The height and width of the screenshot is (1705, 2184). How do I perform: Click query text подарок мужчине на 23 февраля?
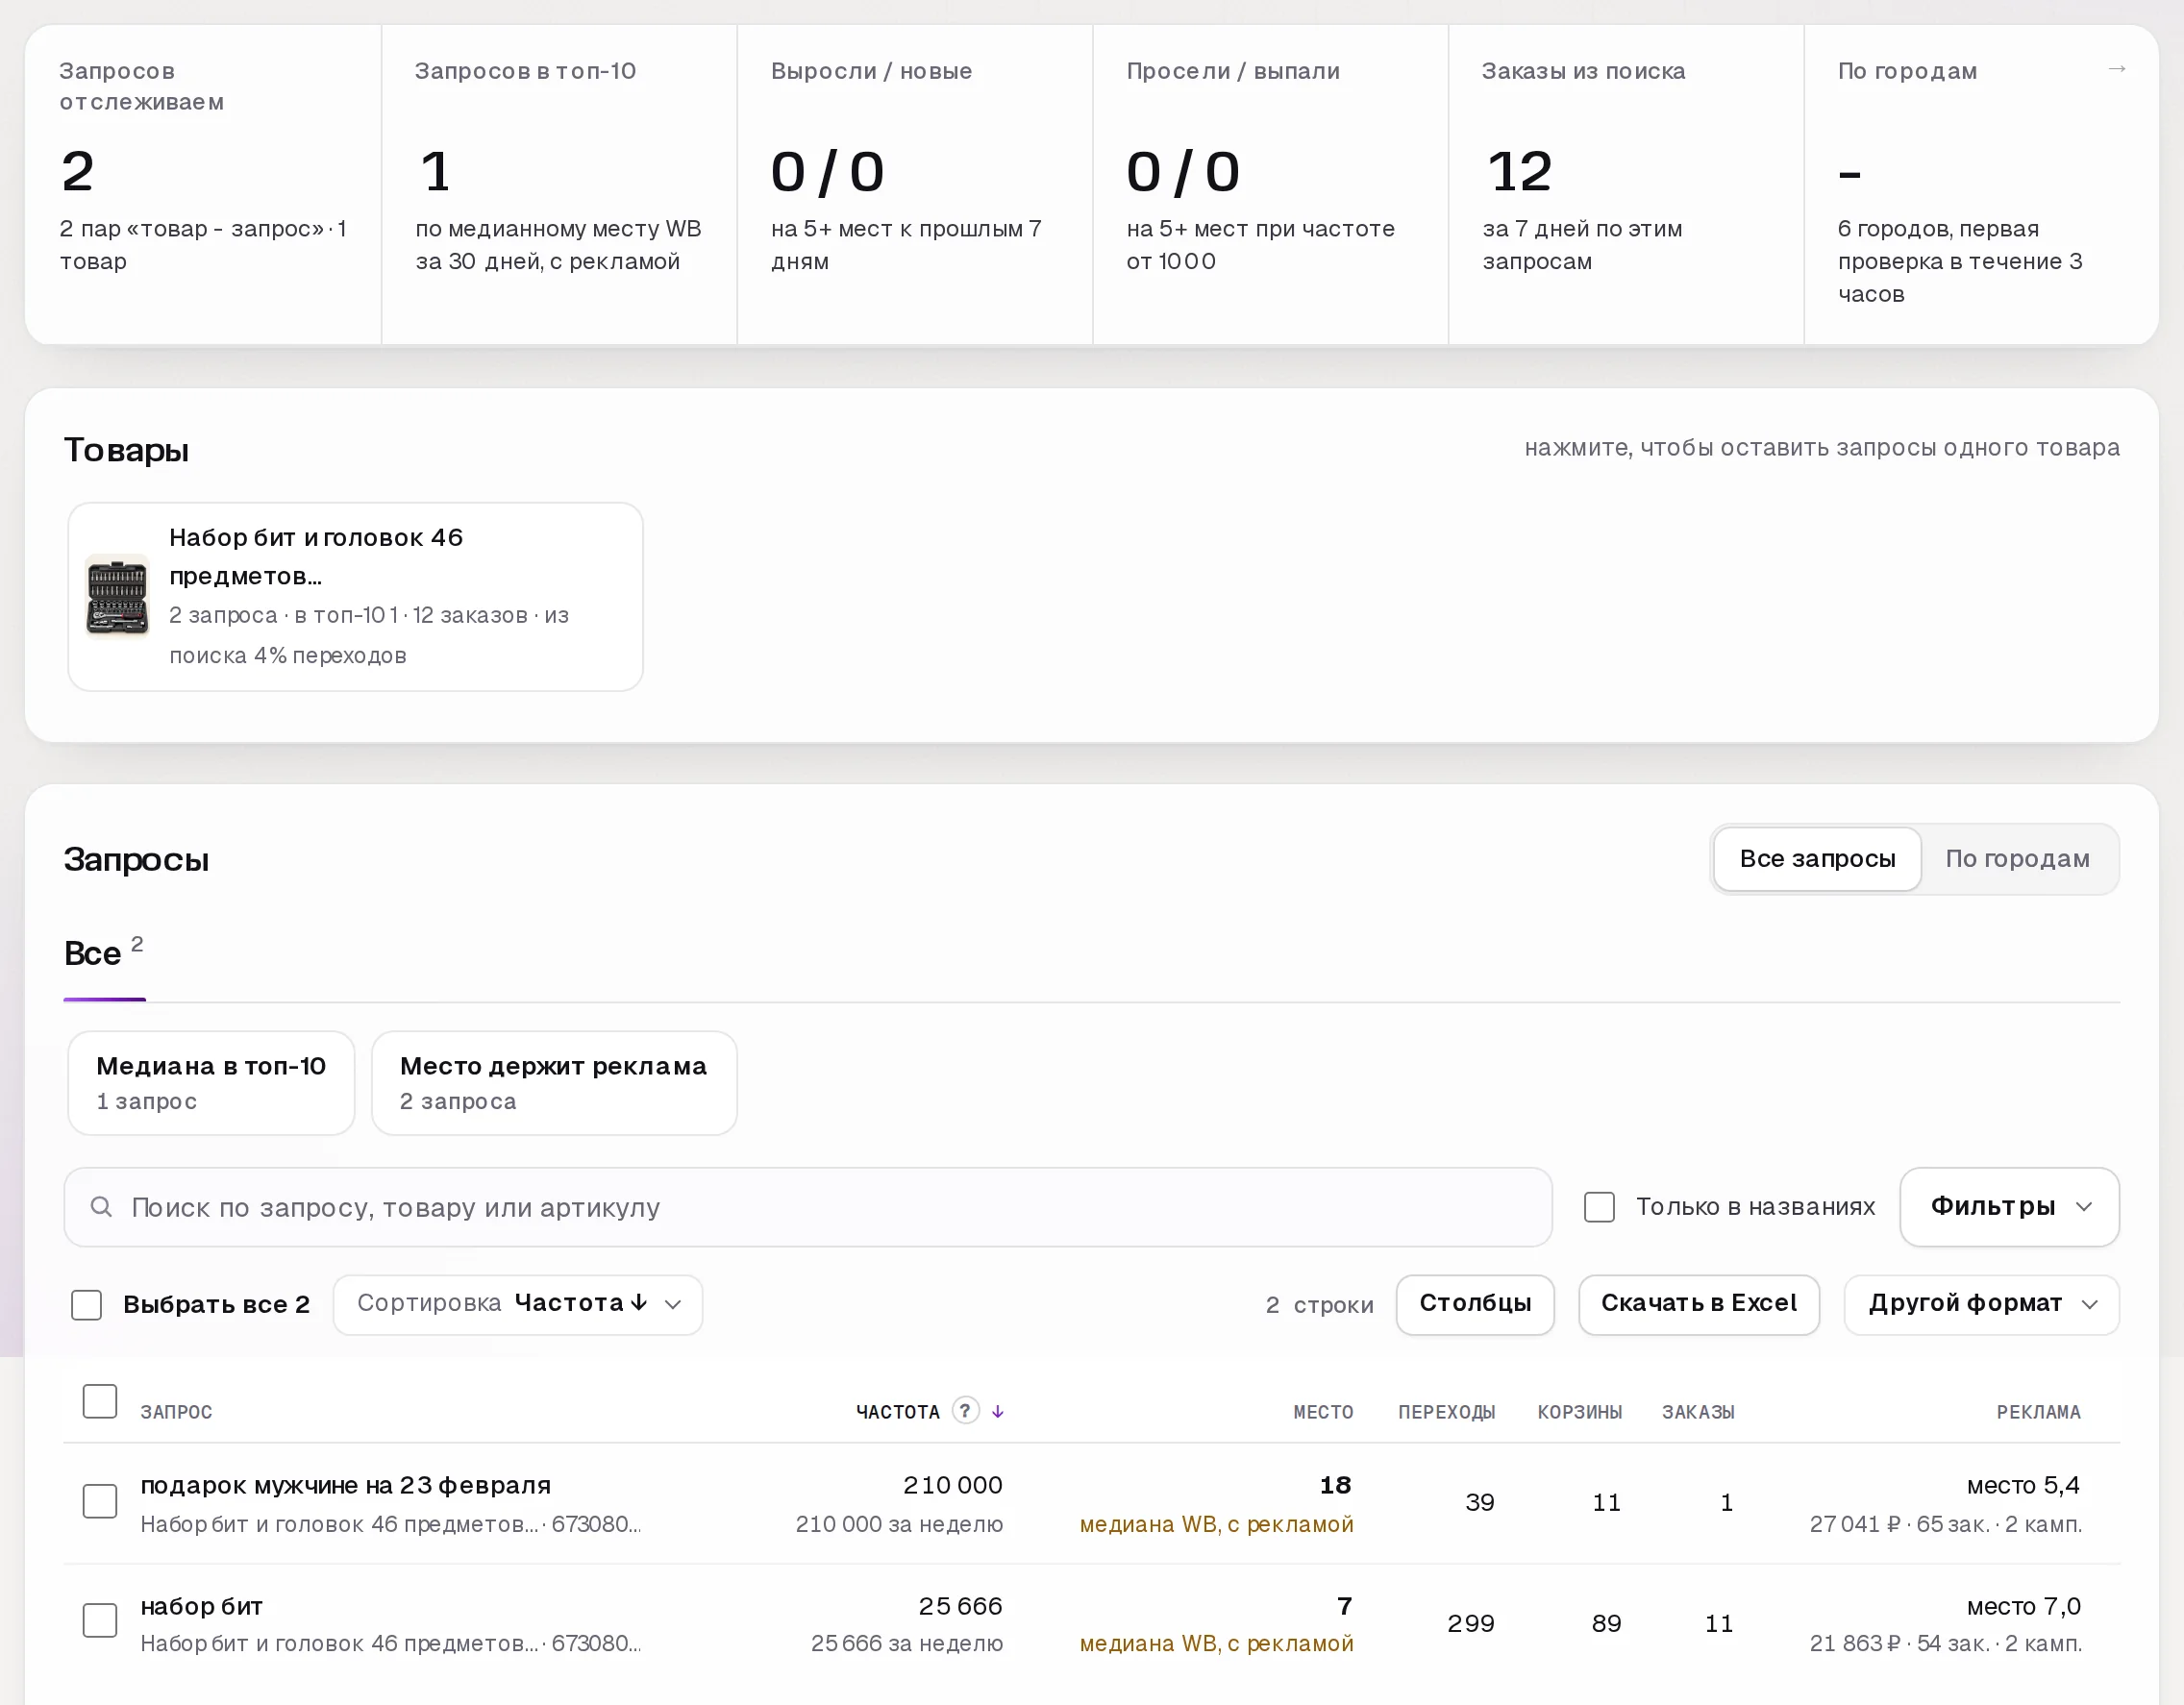345,1485
